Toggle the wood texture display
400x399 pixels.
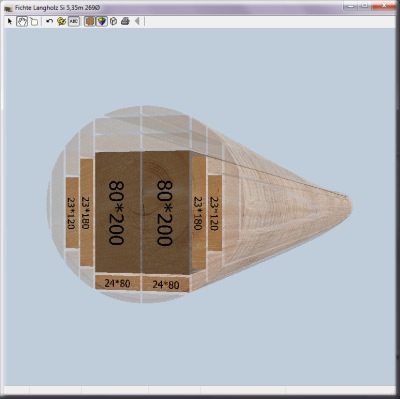point(90,22)
